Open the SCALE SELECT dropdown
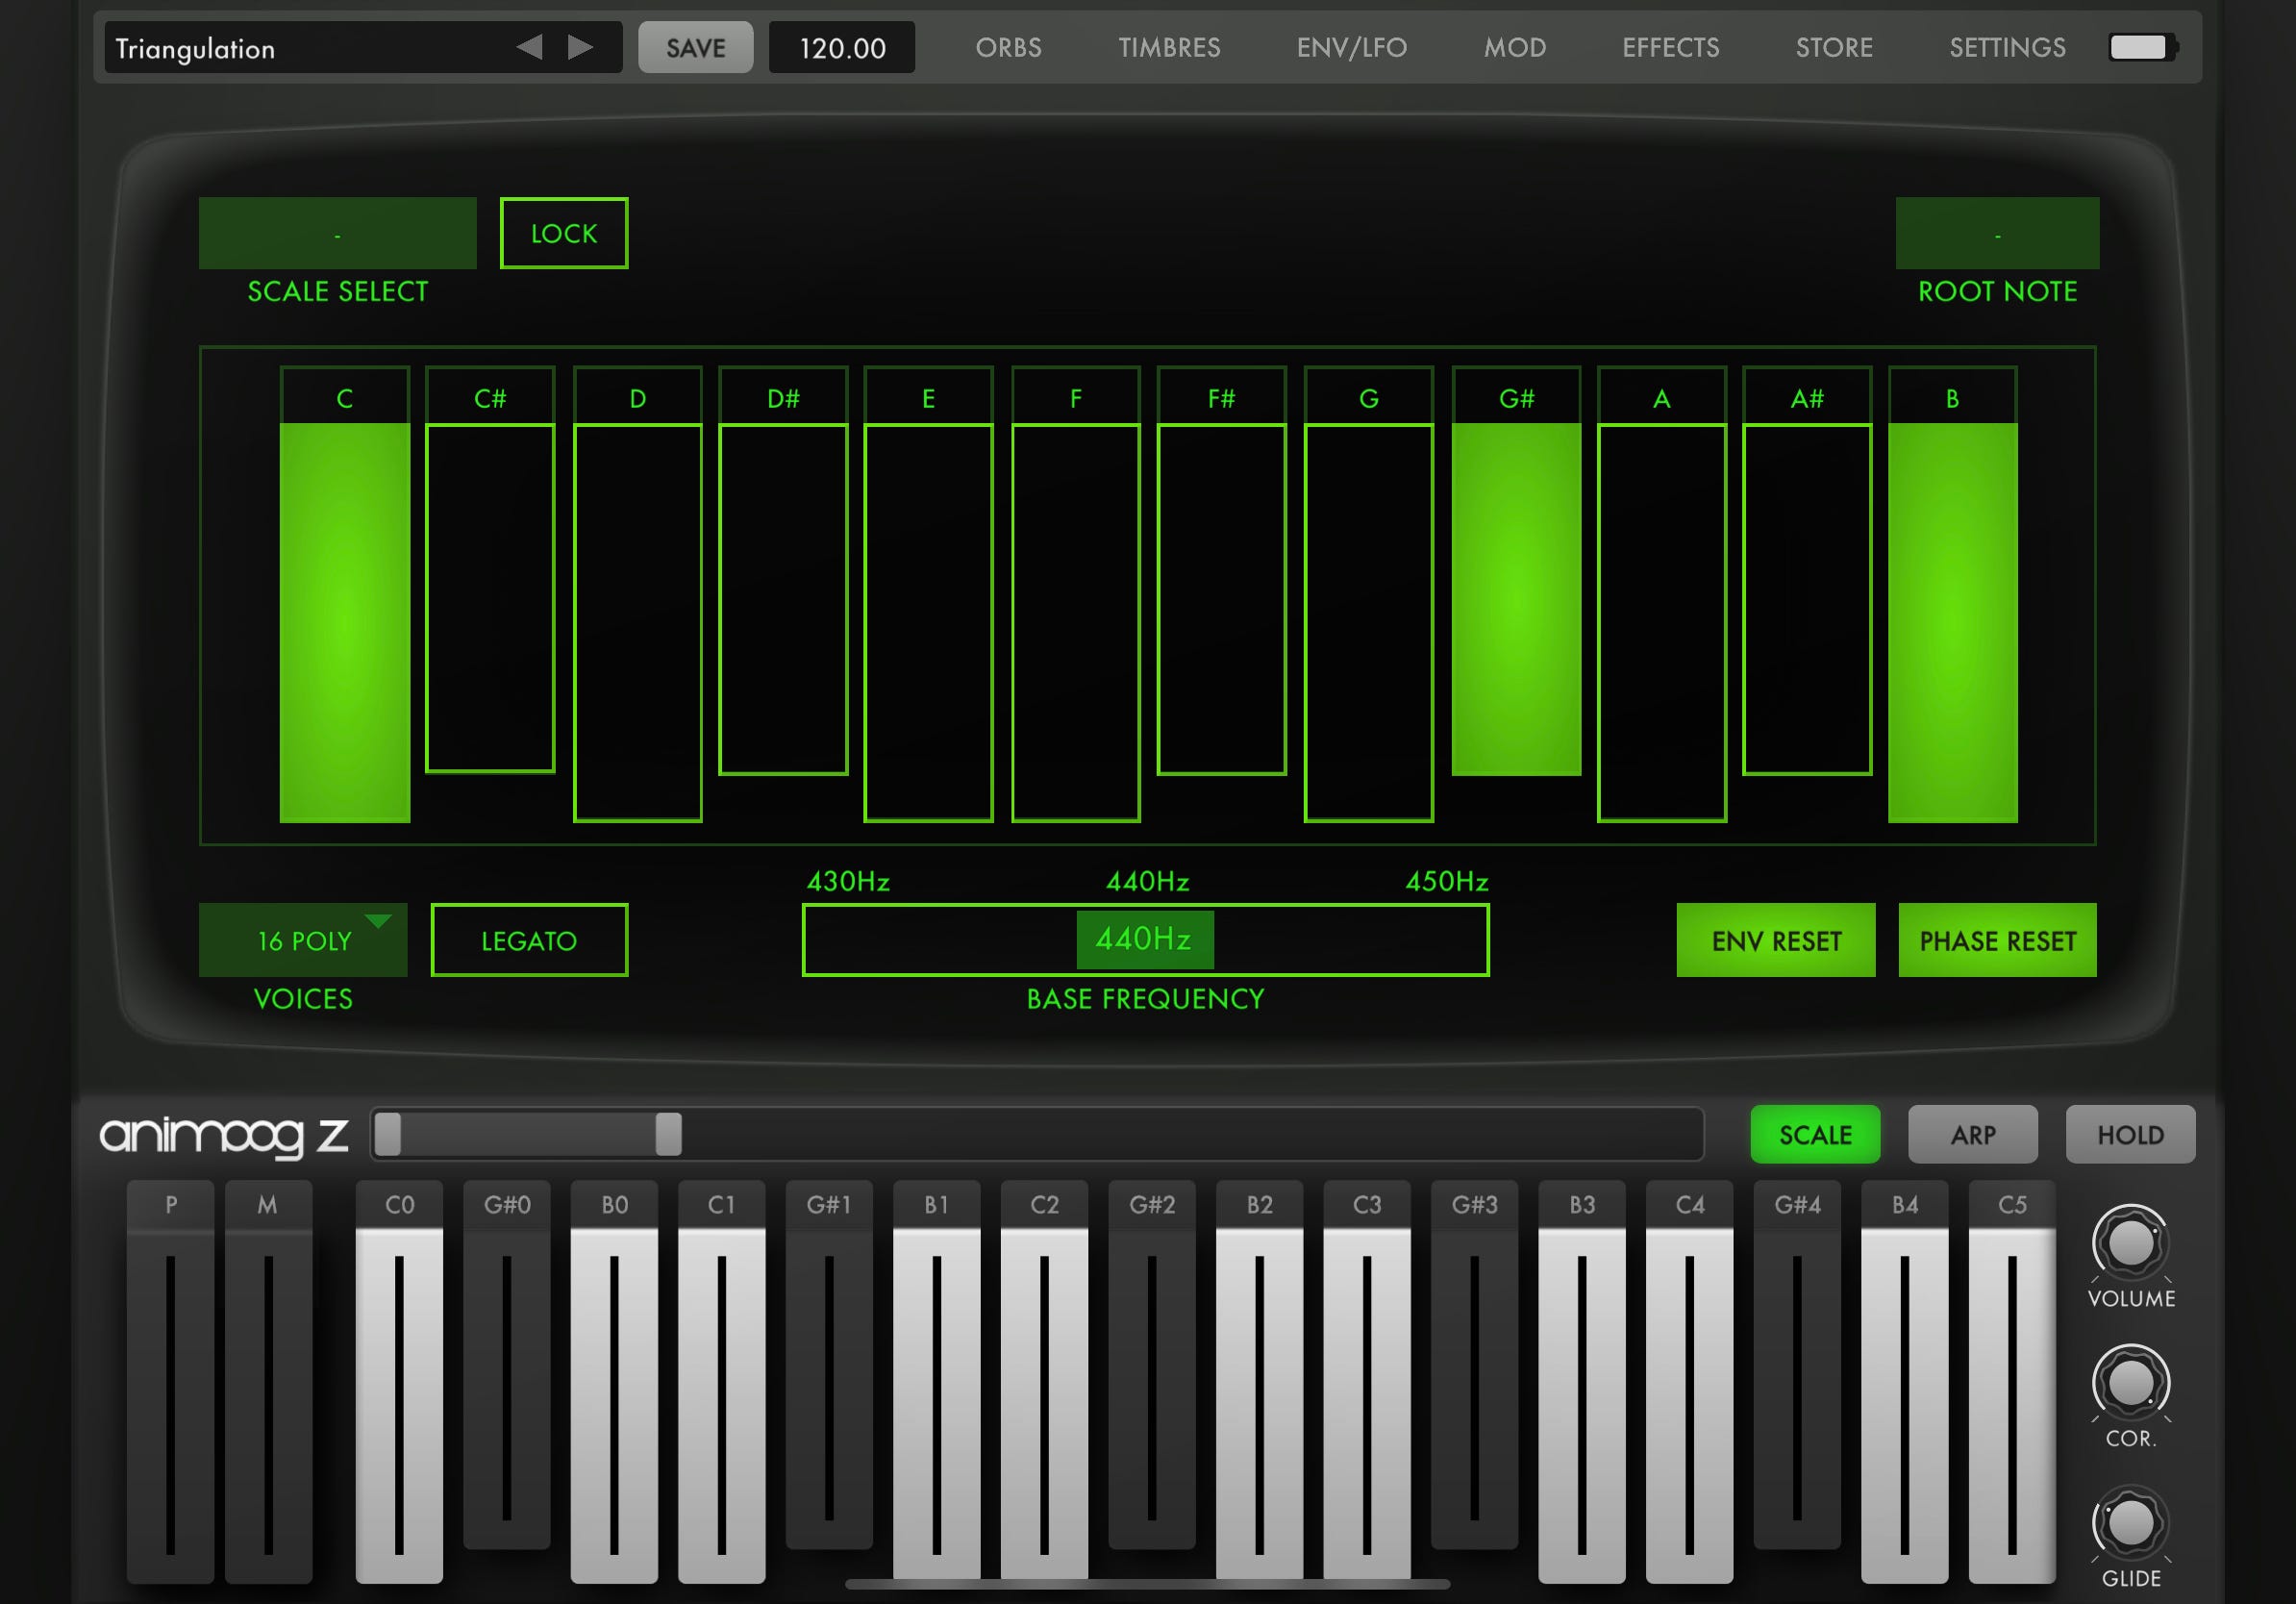The height and width of the screenshot is (1604, 2296). (x=338, y=233)
